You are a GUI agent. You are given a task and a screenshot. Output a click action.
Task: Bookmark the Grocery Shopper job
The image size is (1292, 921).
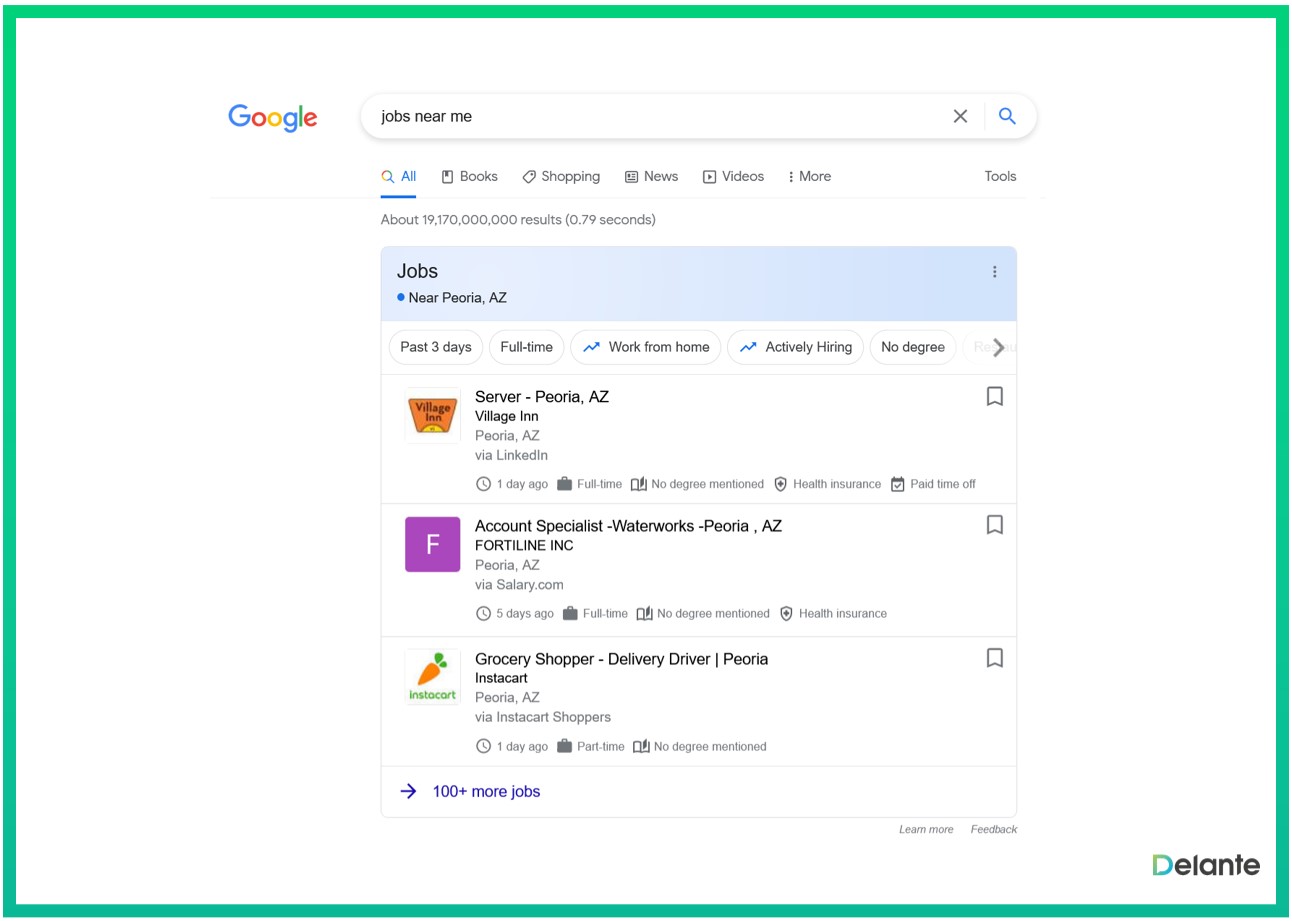(994, 658)
